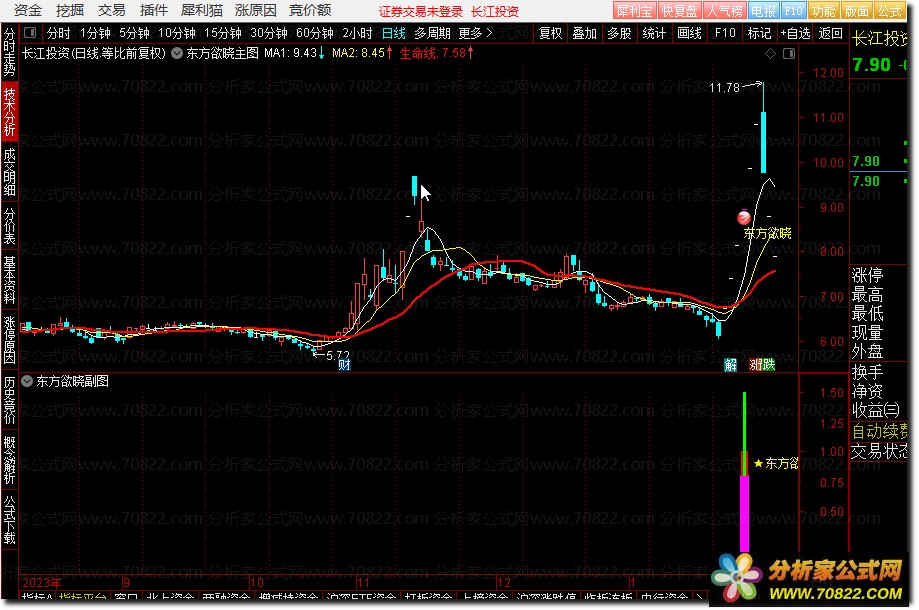Select 分价表 in left sidebar
The width and height of the screenshot is (919, 610).
9,226
